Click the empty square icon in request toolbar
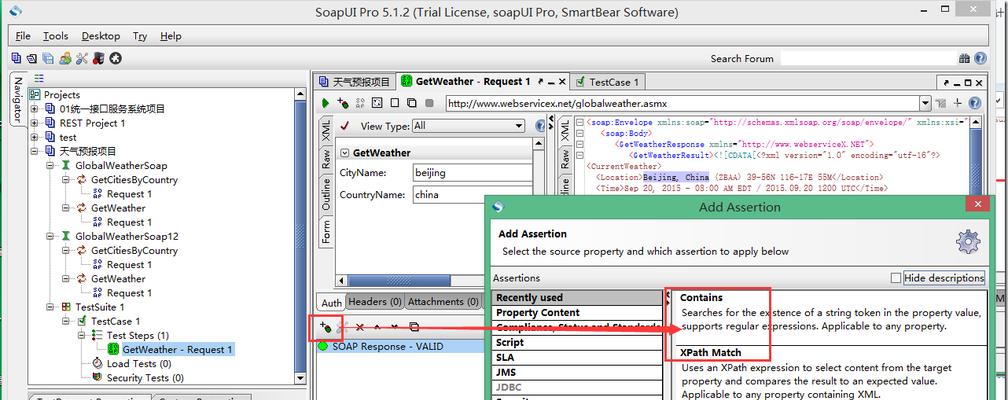Screen dimensions: 1008x400 (395, 103)
